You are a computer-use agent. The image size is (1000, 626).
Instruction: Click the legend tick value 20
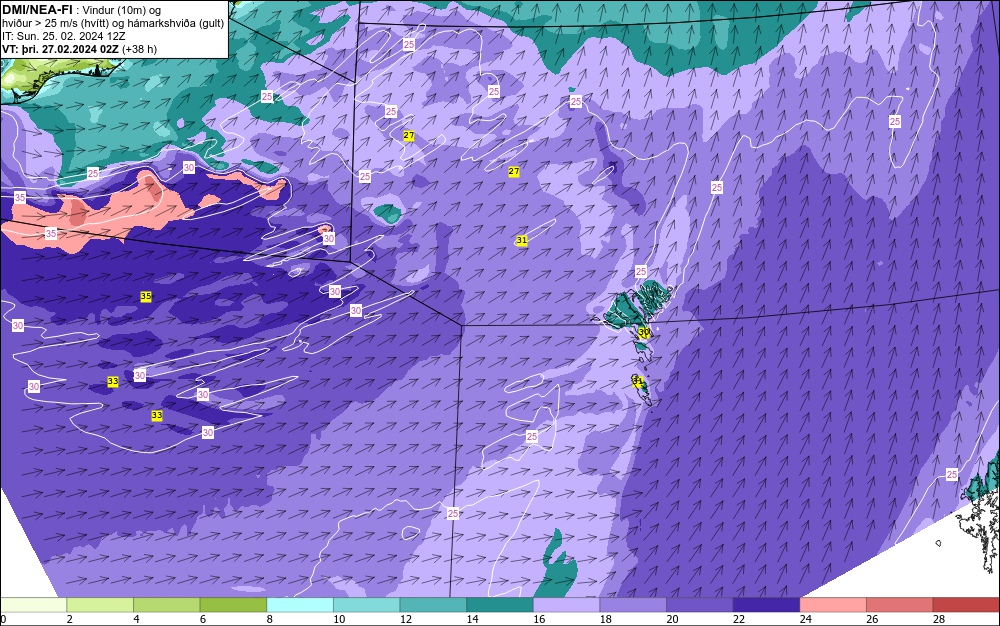click(x=672, y=619)
